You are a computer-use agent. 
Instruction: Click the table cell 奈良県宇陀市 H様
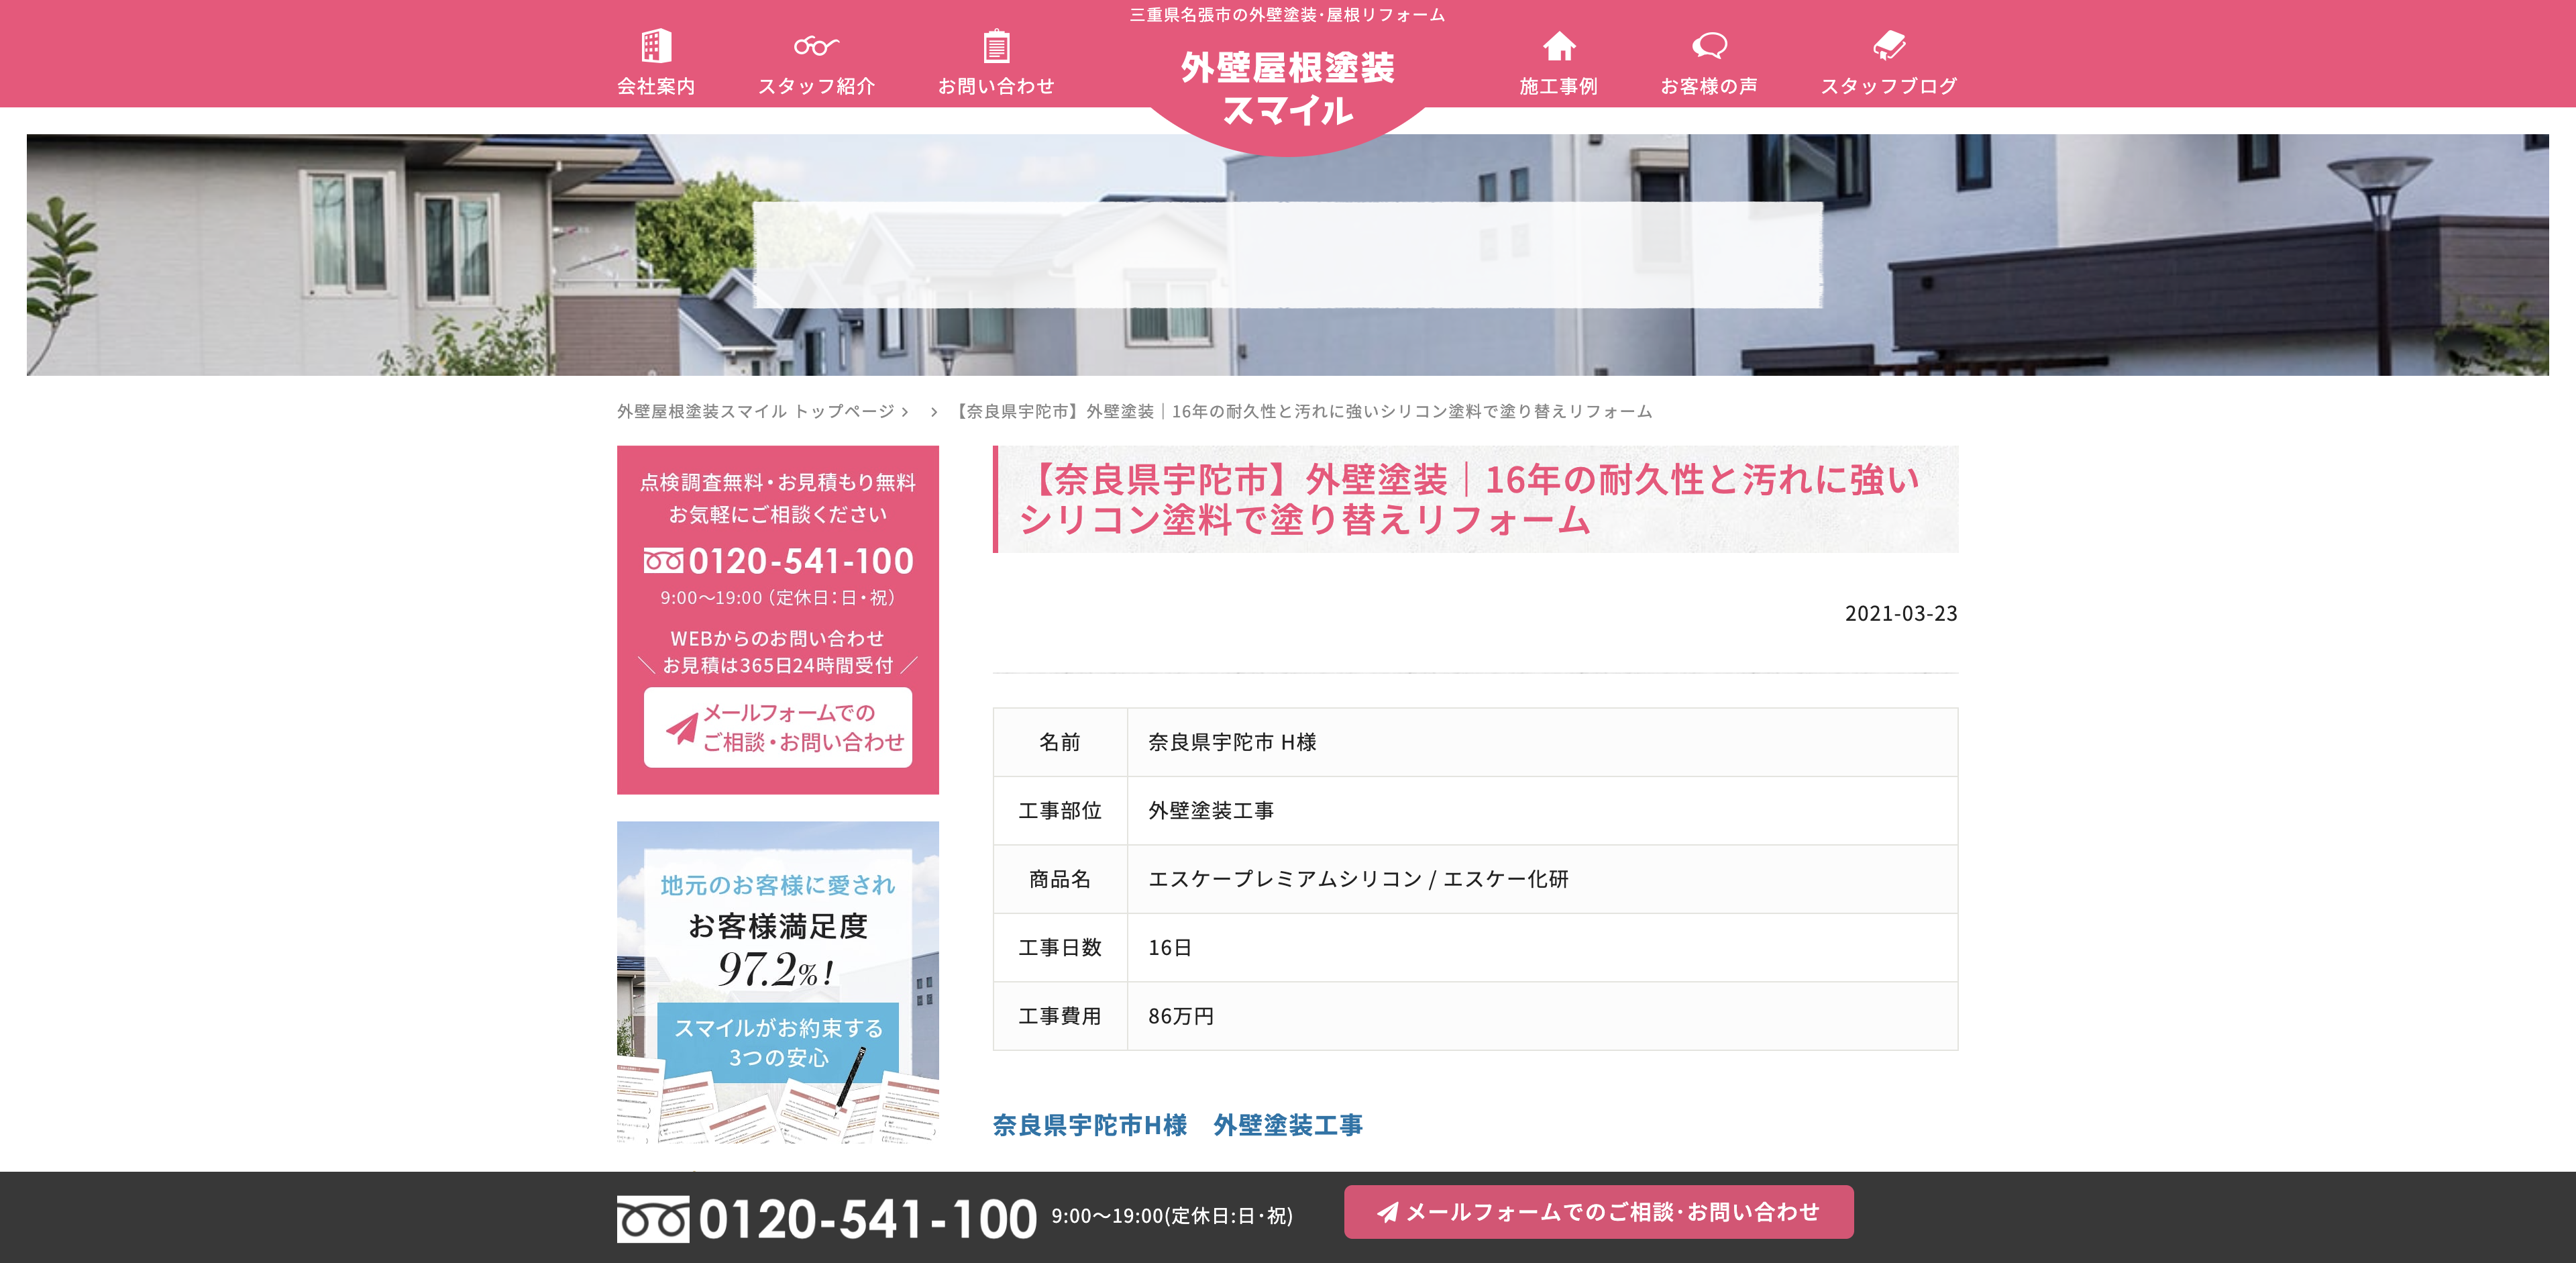(x=1542, y=742)
